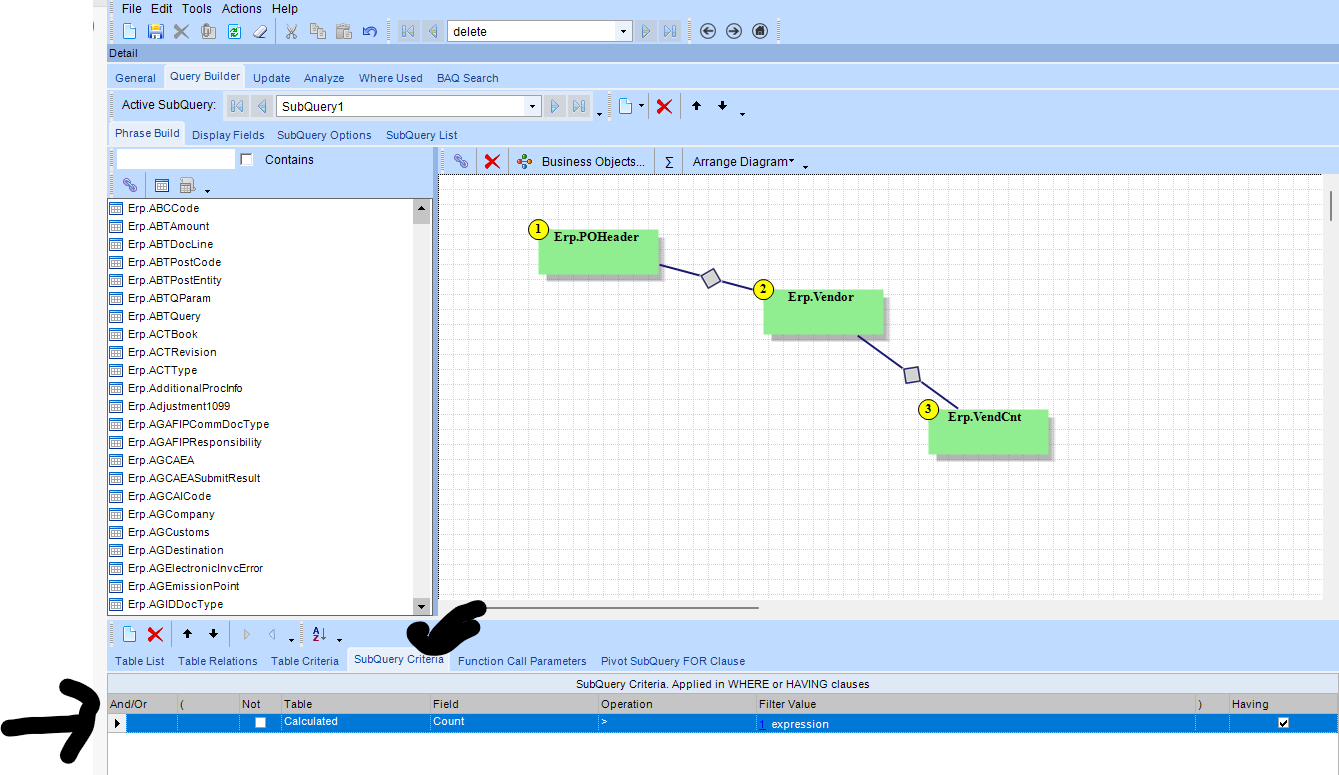Move criteria row up with the up arrow
This screenshot has width=1339, height=775.
(x=187, y=634)
